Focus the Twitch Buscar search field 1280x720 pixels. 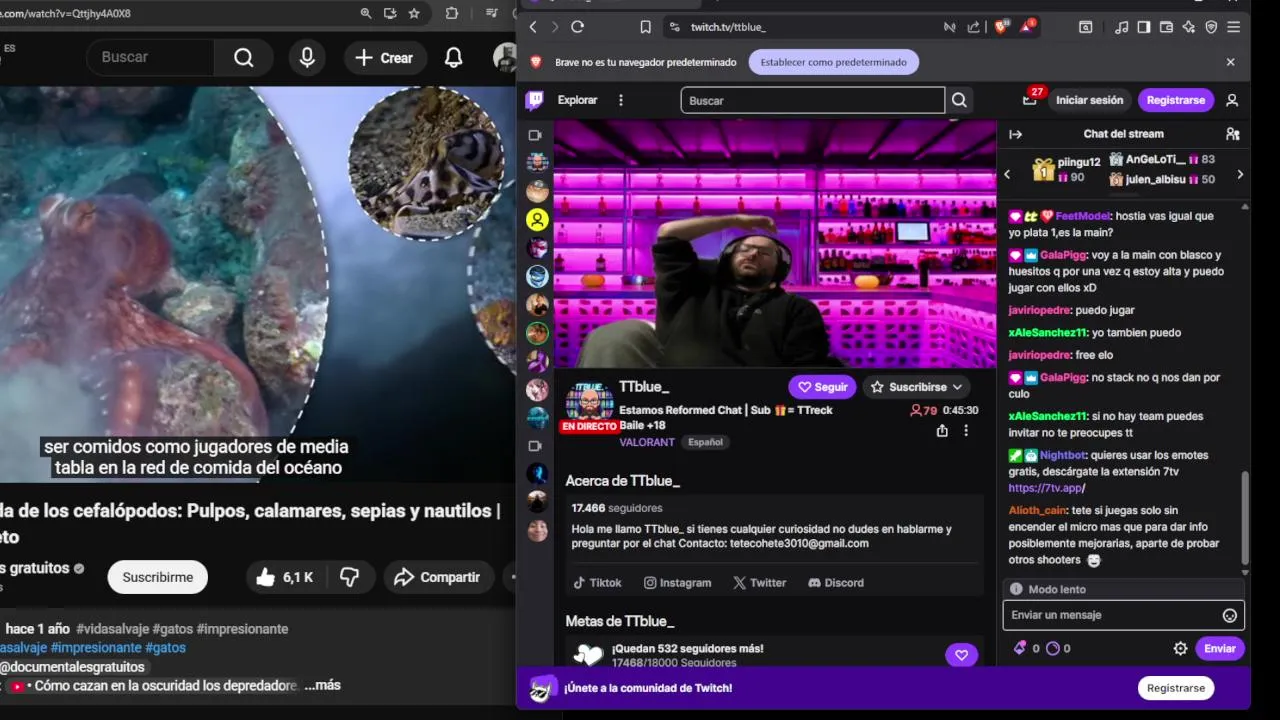812,100
